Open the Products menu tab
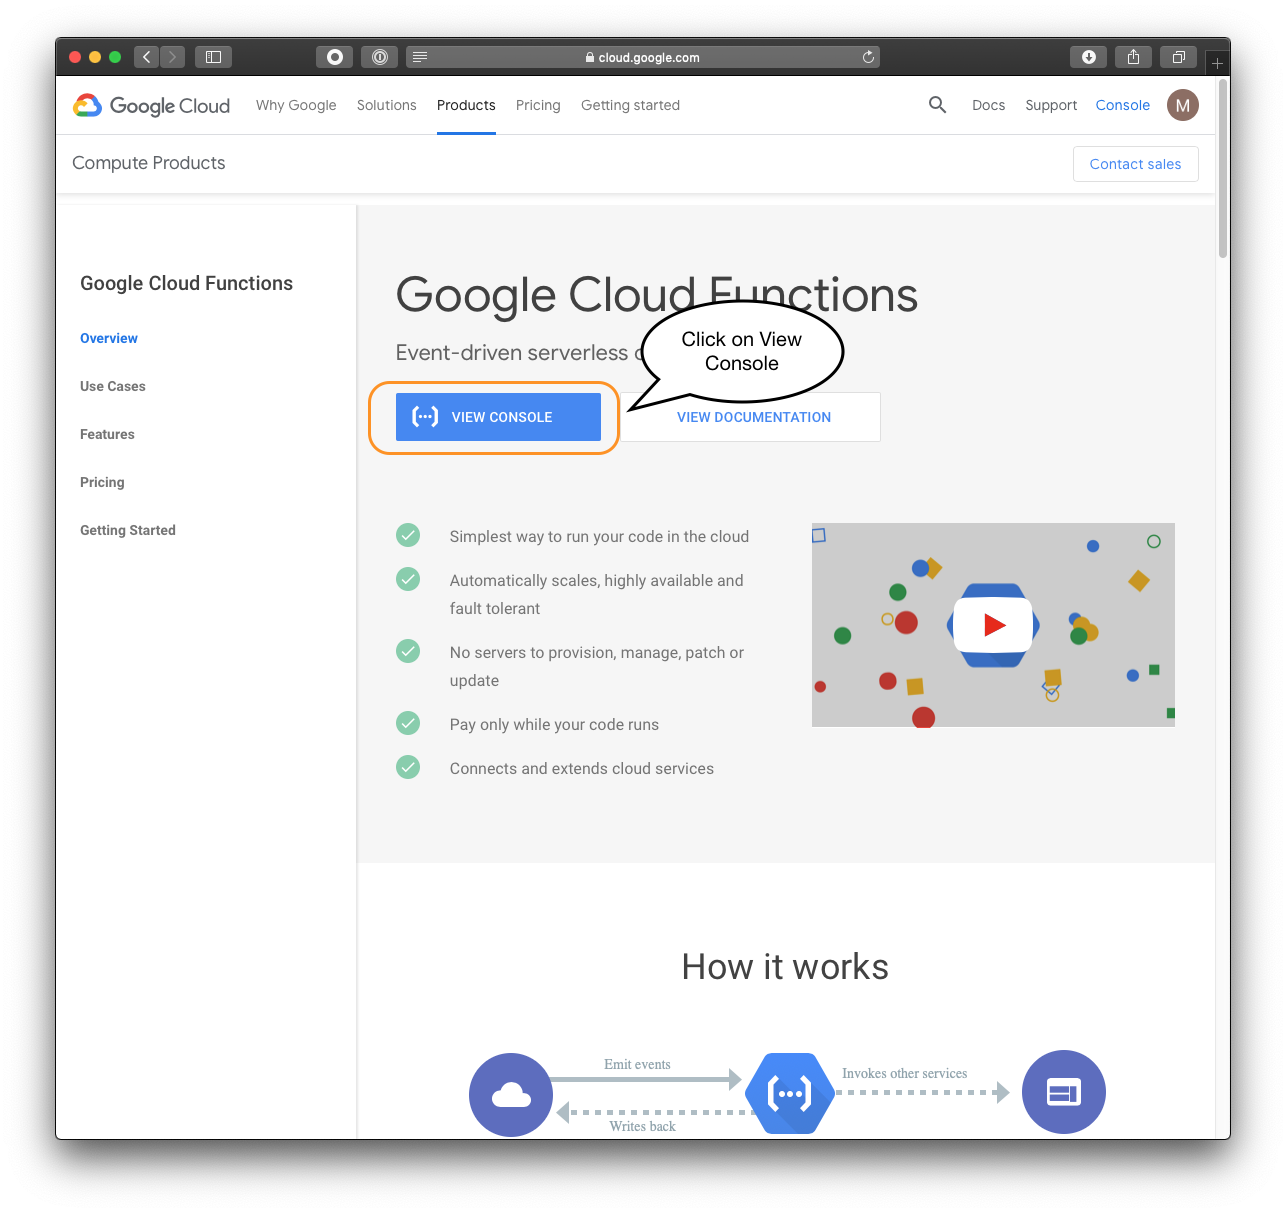 [x=466, y=105]
